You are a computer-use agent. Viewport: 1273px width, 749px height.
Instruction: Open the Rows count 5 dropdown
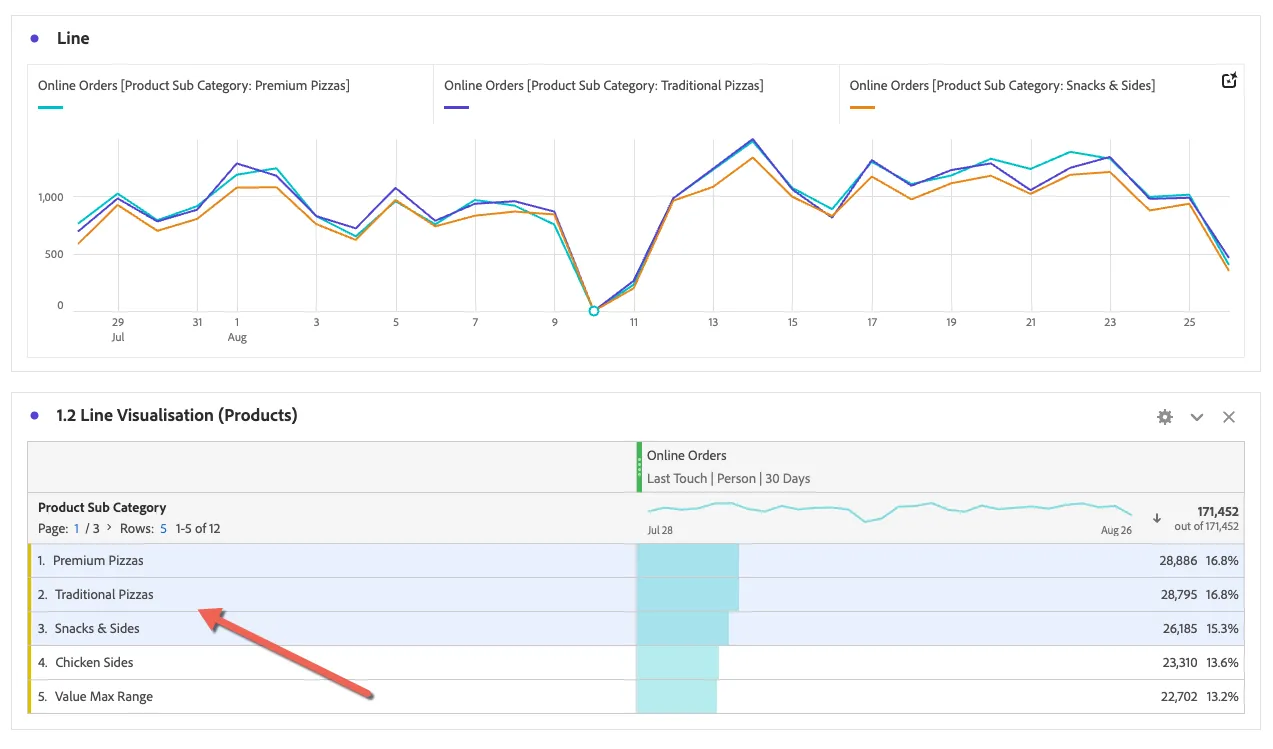point(163,528)
